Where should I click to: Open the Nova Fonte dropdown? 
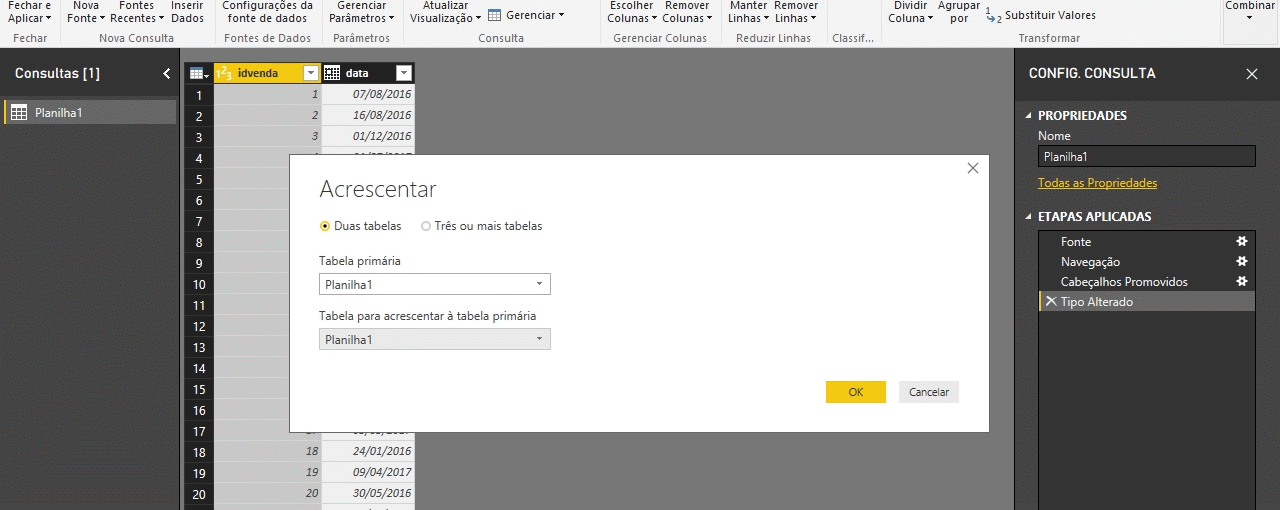pos(86,12)
